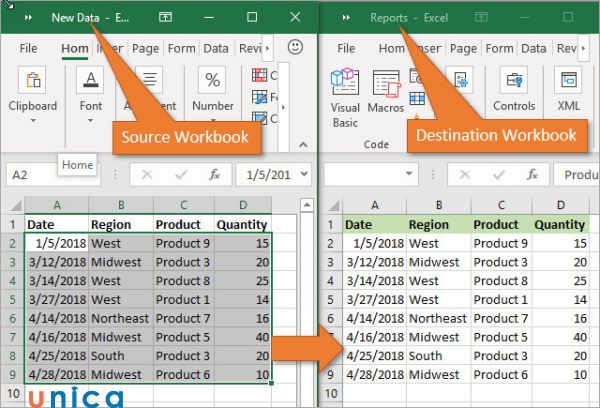Expand the Number group dropdown arrow
Screen dimensions: 600x408
coord(212,121)
